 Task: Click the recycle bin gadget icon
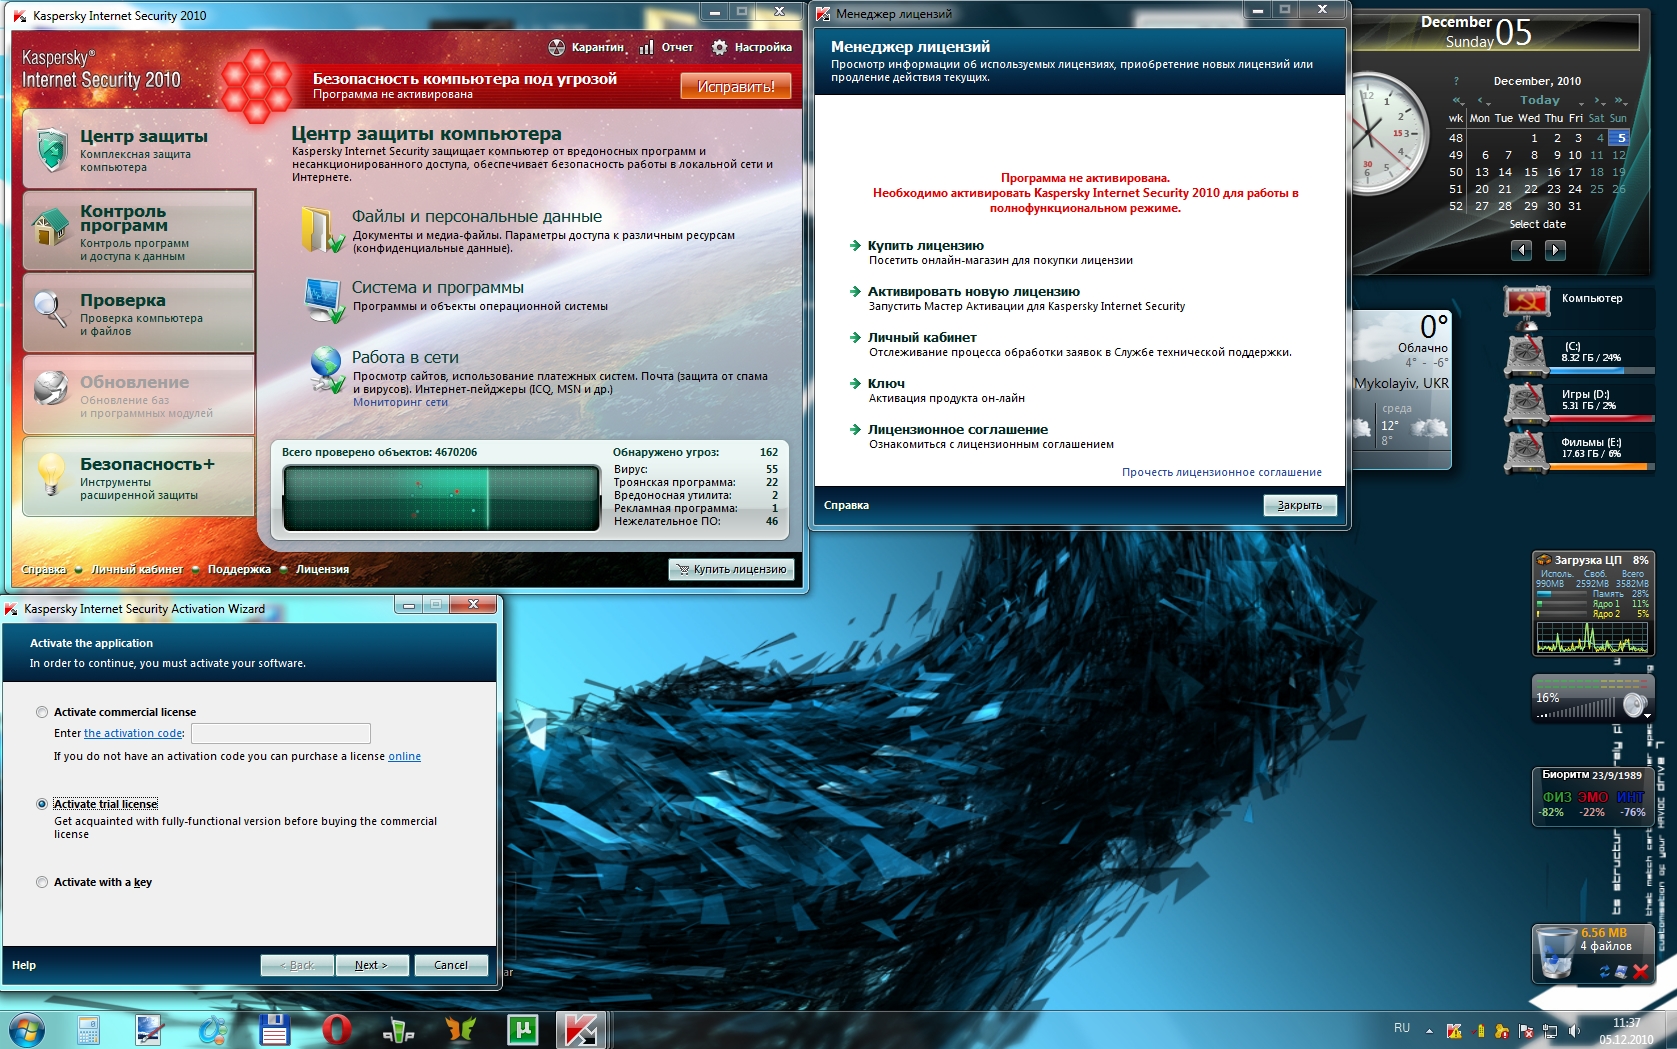point(1556,952)
